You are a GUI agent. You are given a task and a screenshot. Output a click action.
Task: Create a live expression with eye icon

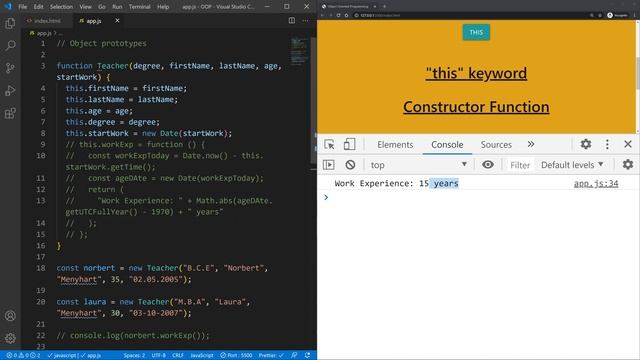[488, 164]
